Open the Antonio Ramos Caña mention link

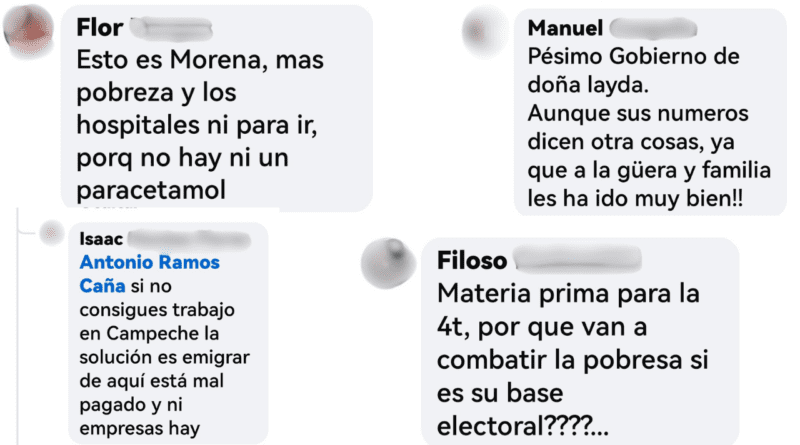(x=149, y=274)
